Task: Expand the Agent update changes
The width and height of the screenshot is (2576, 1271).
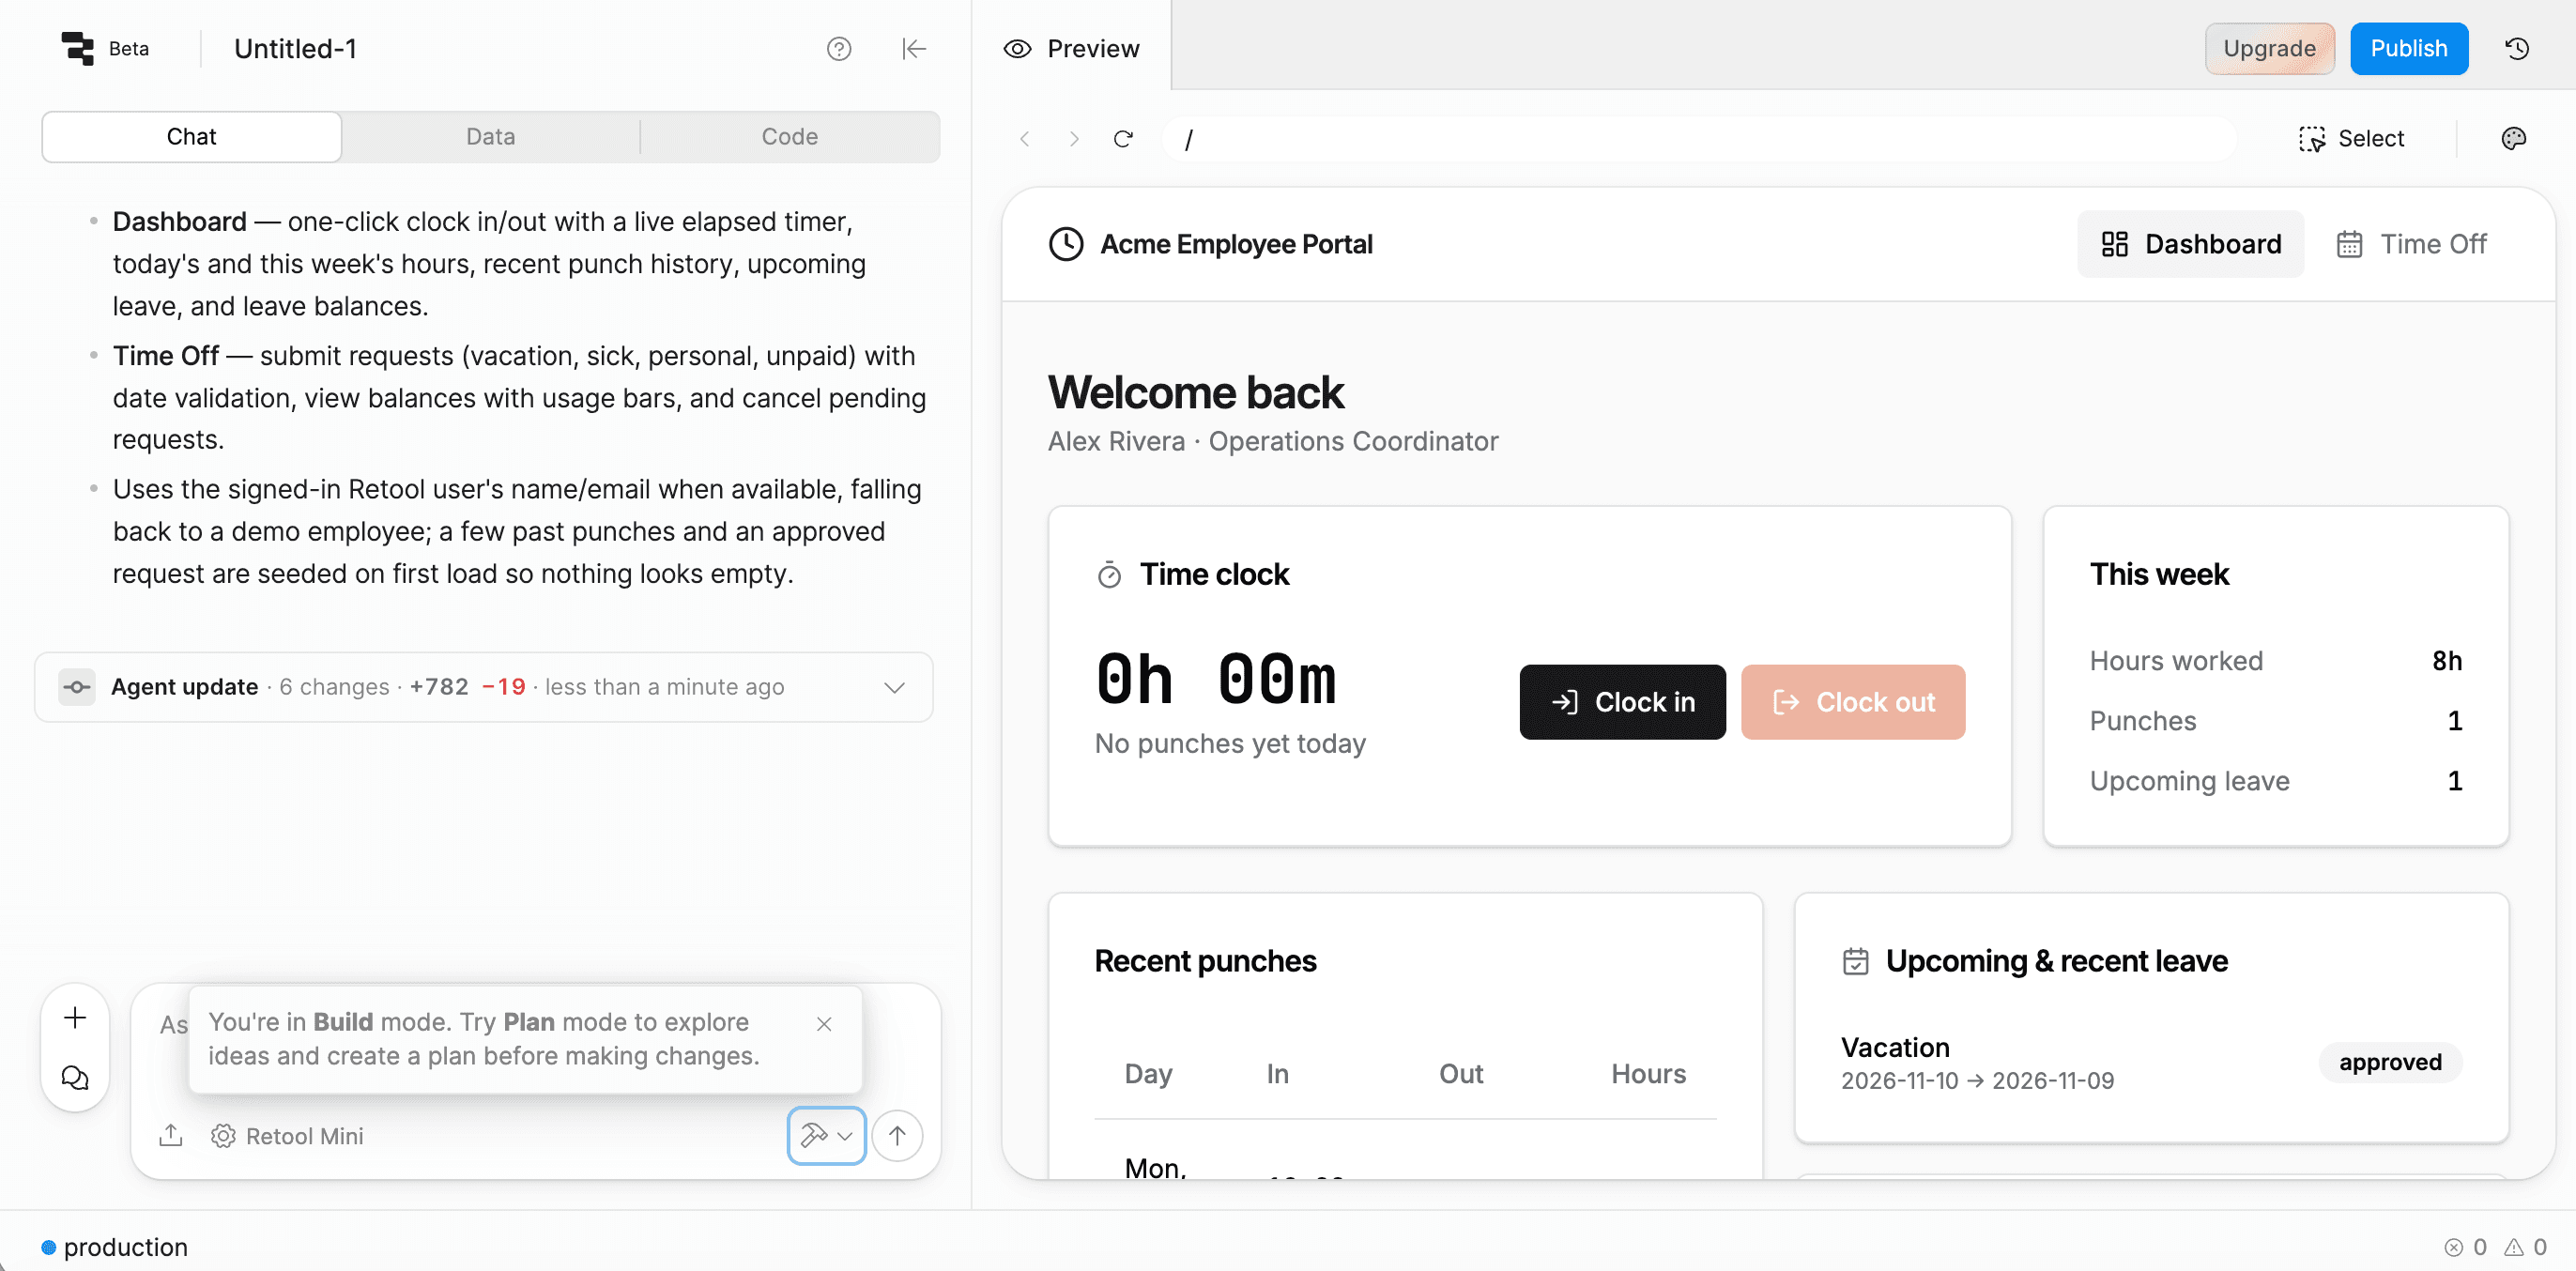Action: tap(894, 687)
